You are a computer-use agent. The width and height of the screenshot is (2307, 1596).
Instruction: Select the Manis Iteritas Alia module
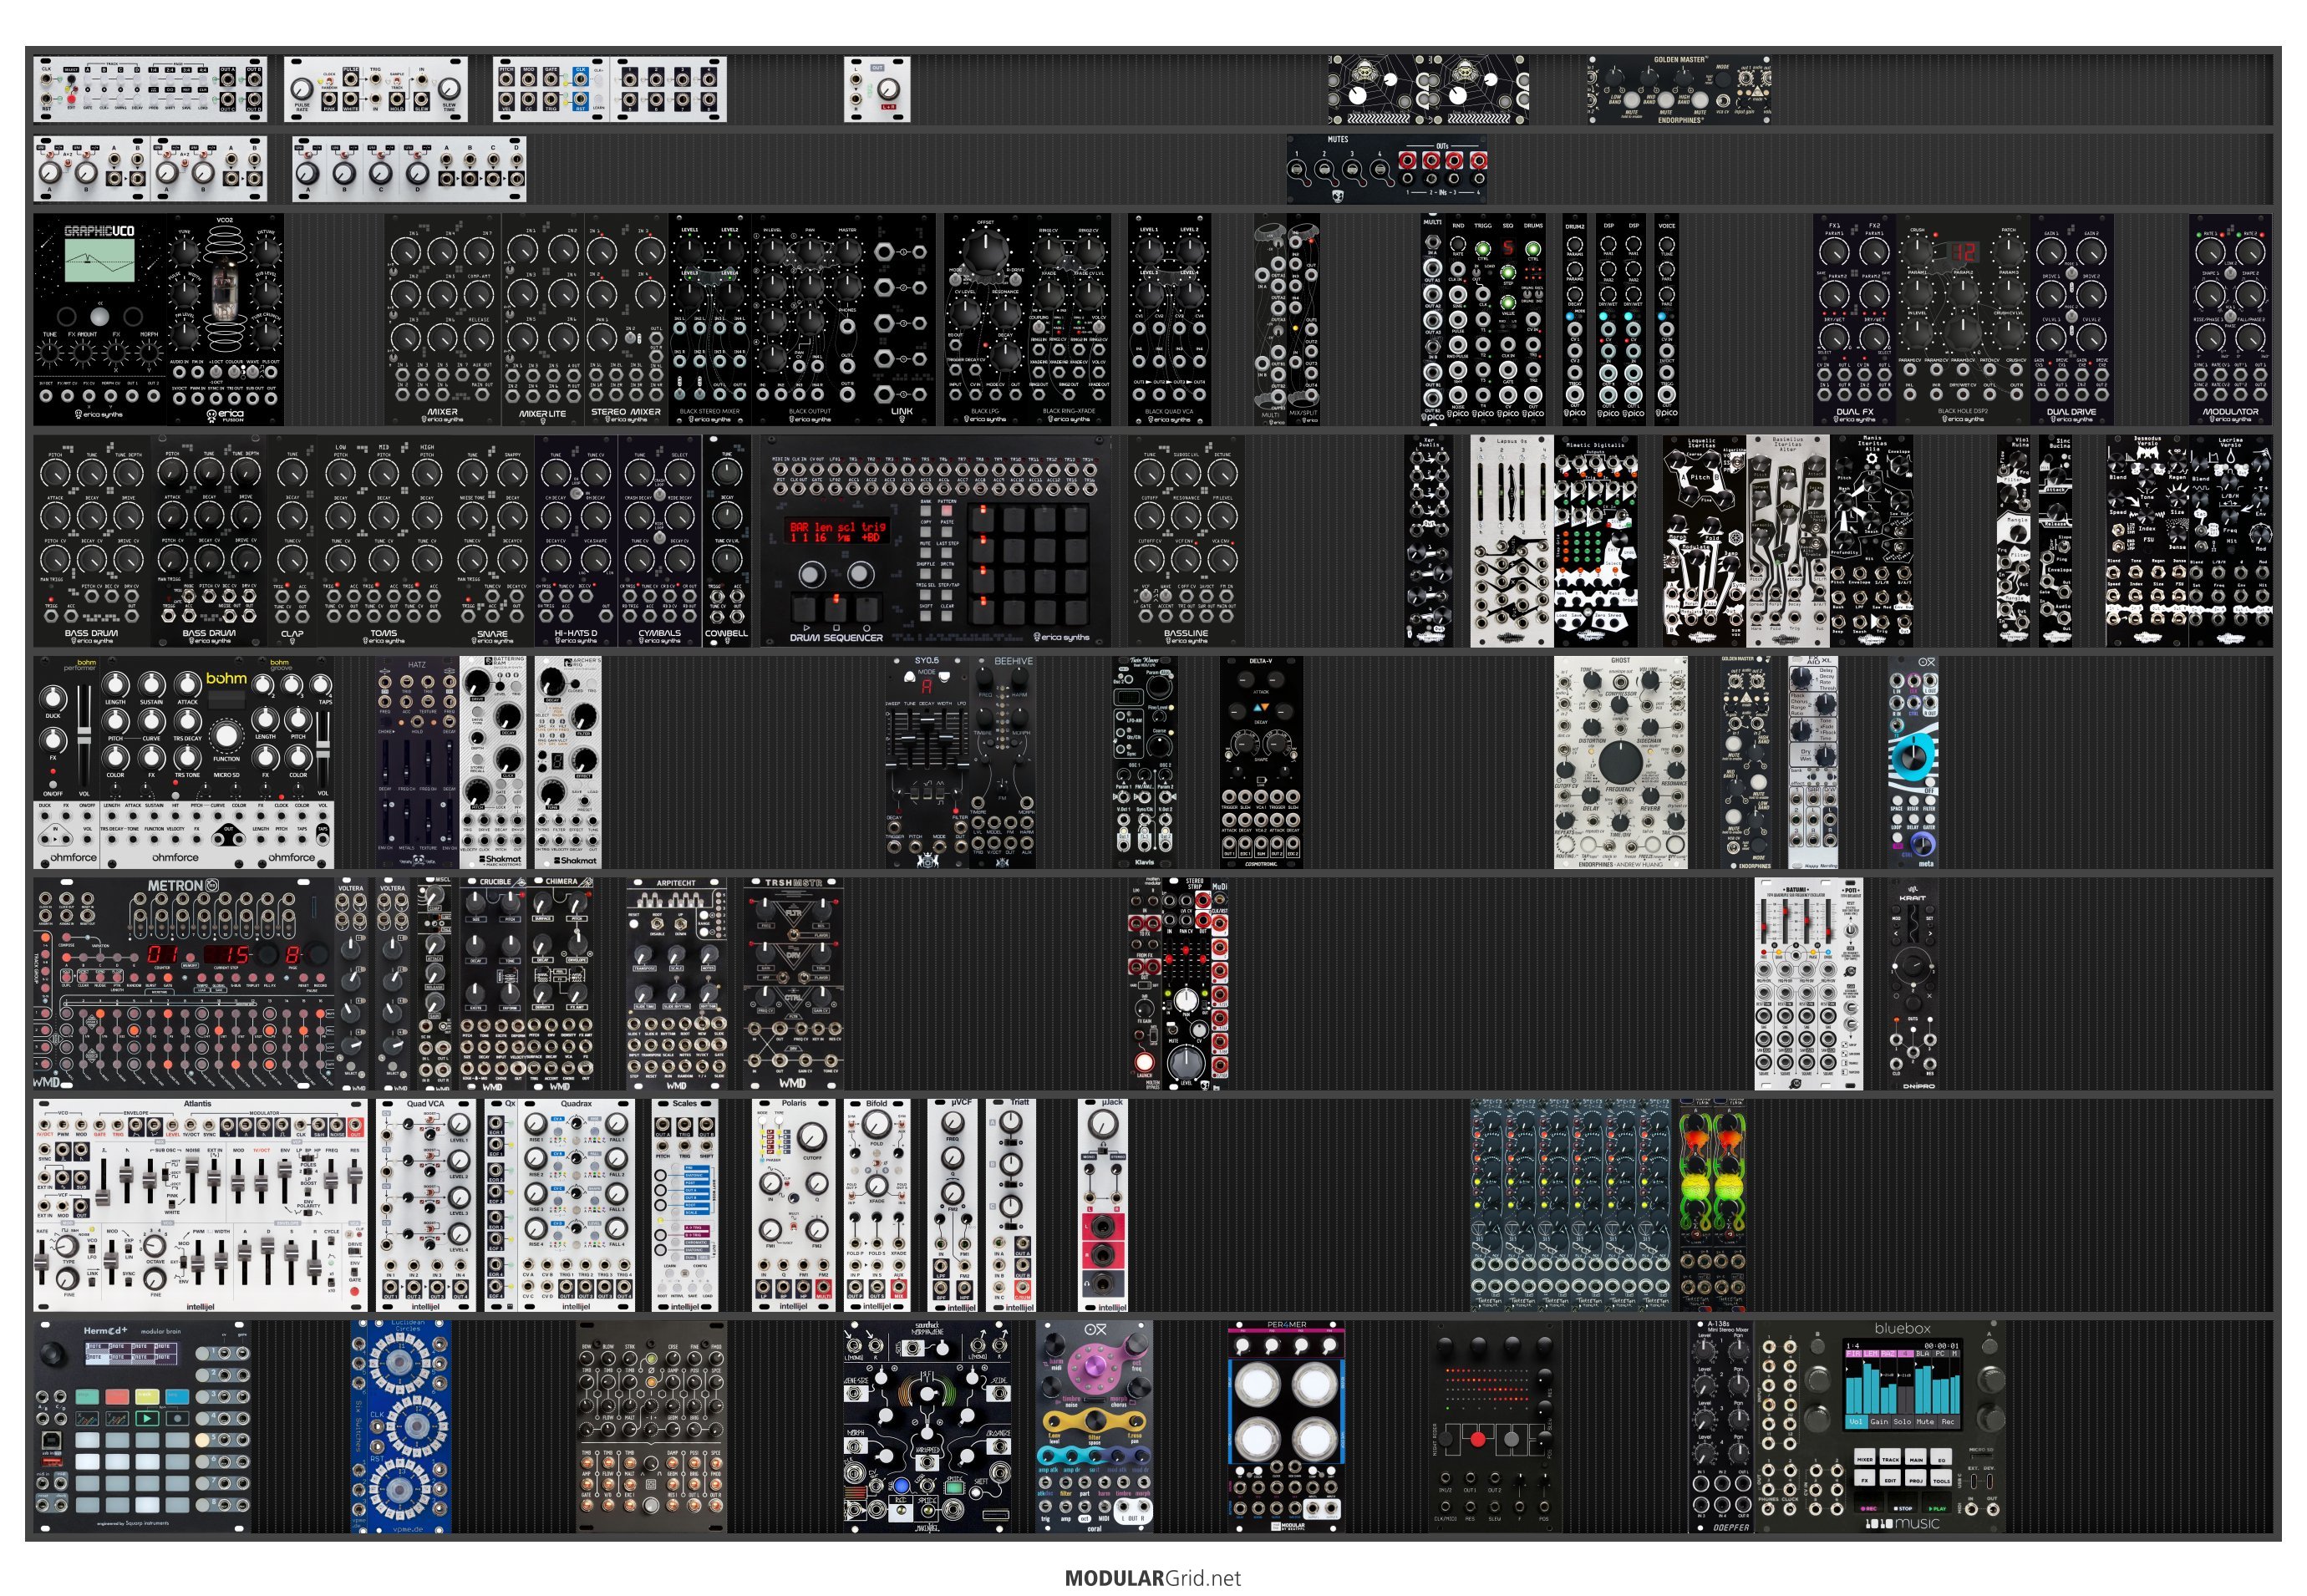(x=1872, y=541)
